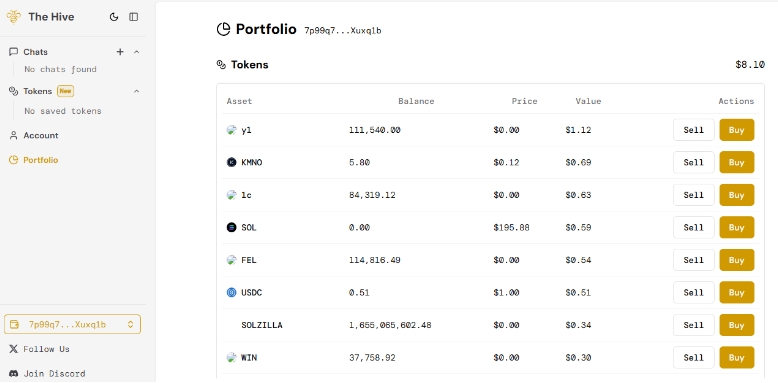Collapse the Tokens section chevron
Screen dimensions: 778x383
tap(137, 91)
